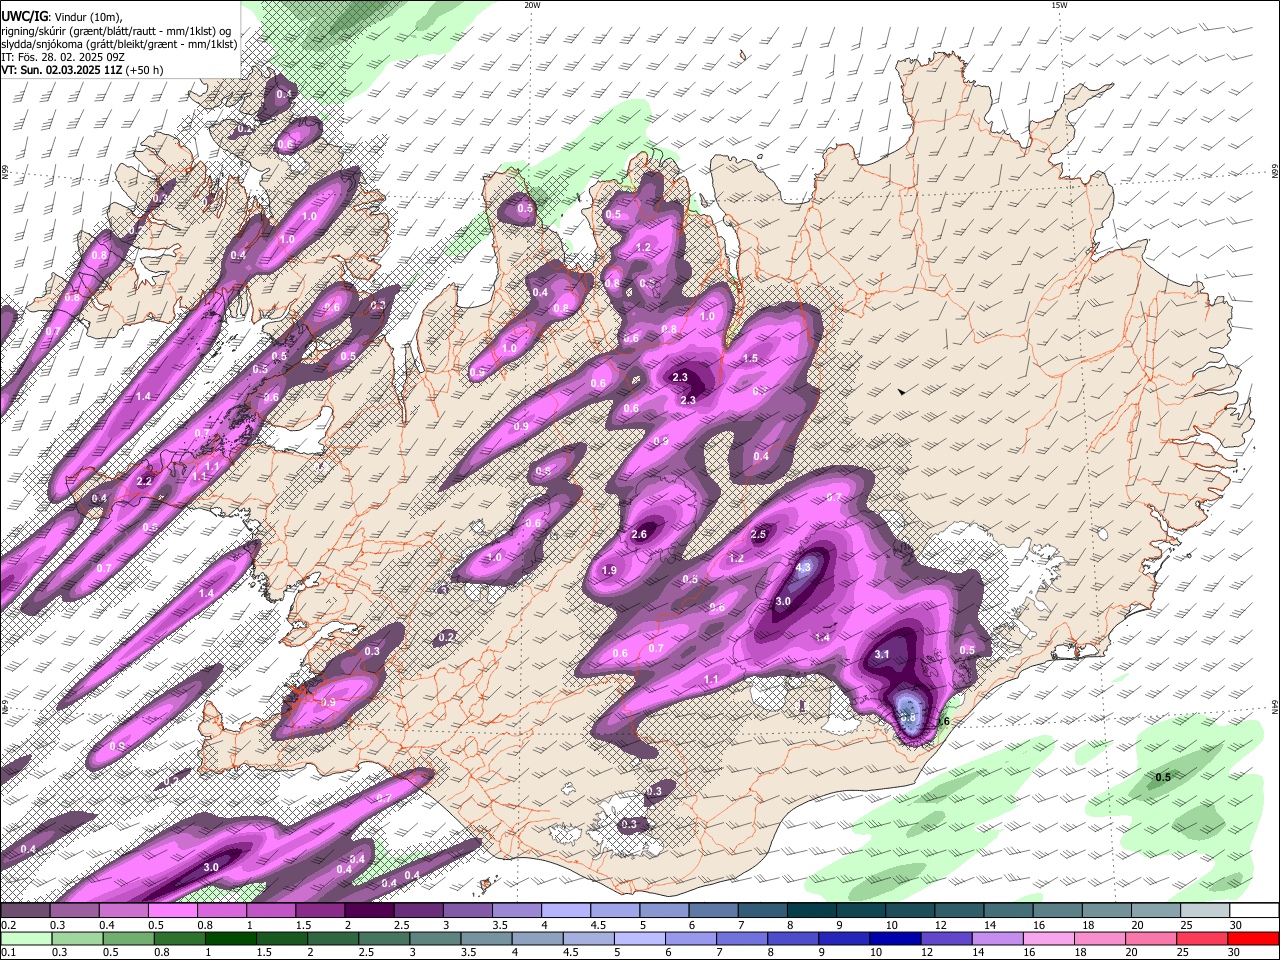Viewport: 1280px width, 960px height.
Task: Pick upper scale swatch between 6 and 7
Action: click(713, 910)
